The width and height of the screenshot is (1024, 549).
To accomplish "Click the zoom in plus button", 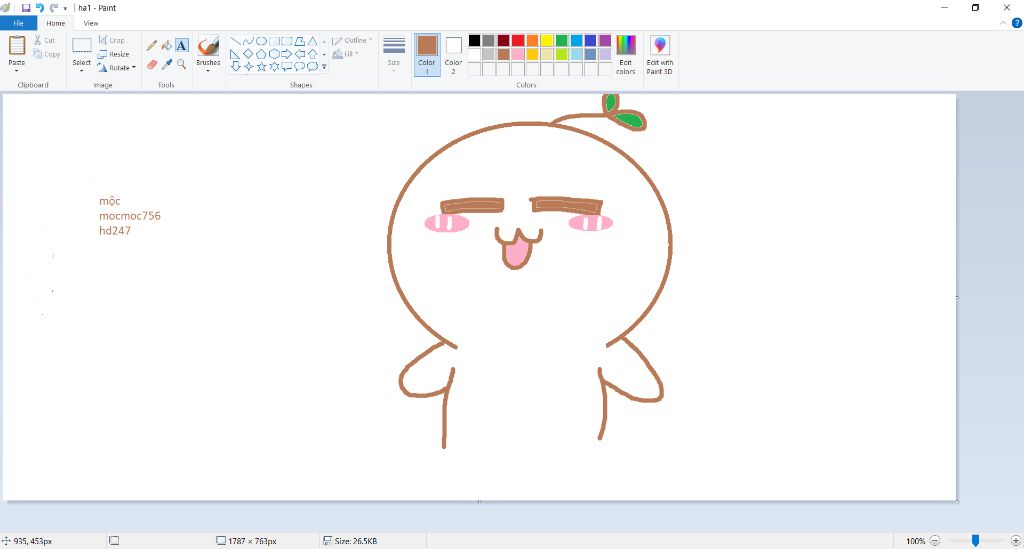I will tap(1016, 541).
